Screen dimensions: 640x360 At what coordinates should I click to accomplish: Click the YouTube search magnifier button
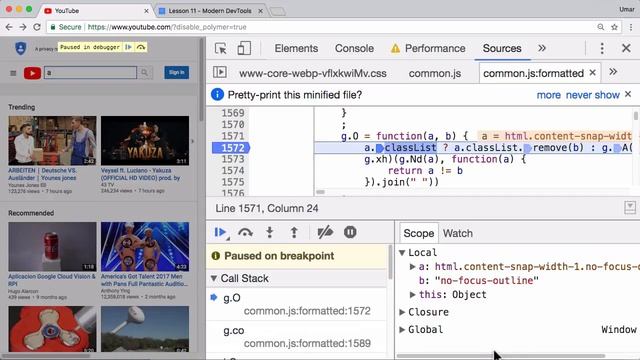[x=144, y=73]
